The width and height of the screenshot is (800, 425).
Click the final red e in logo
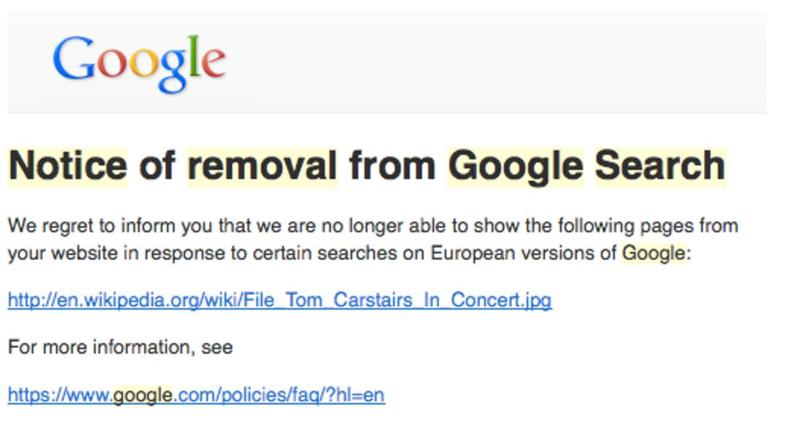coord(213,63)
